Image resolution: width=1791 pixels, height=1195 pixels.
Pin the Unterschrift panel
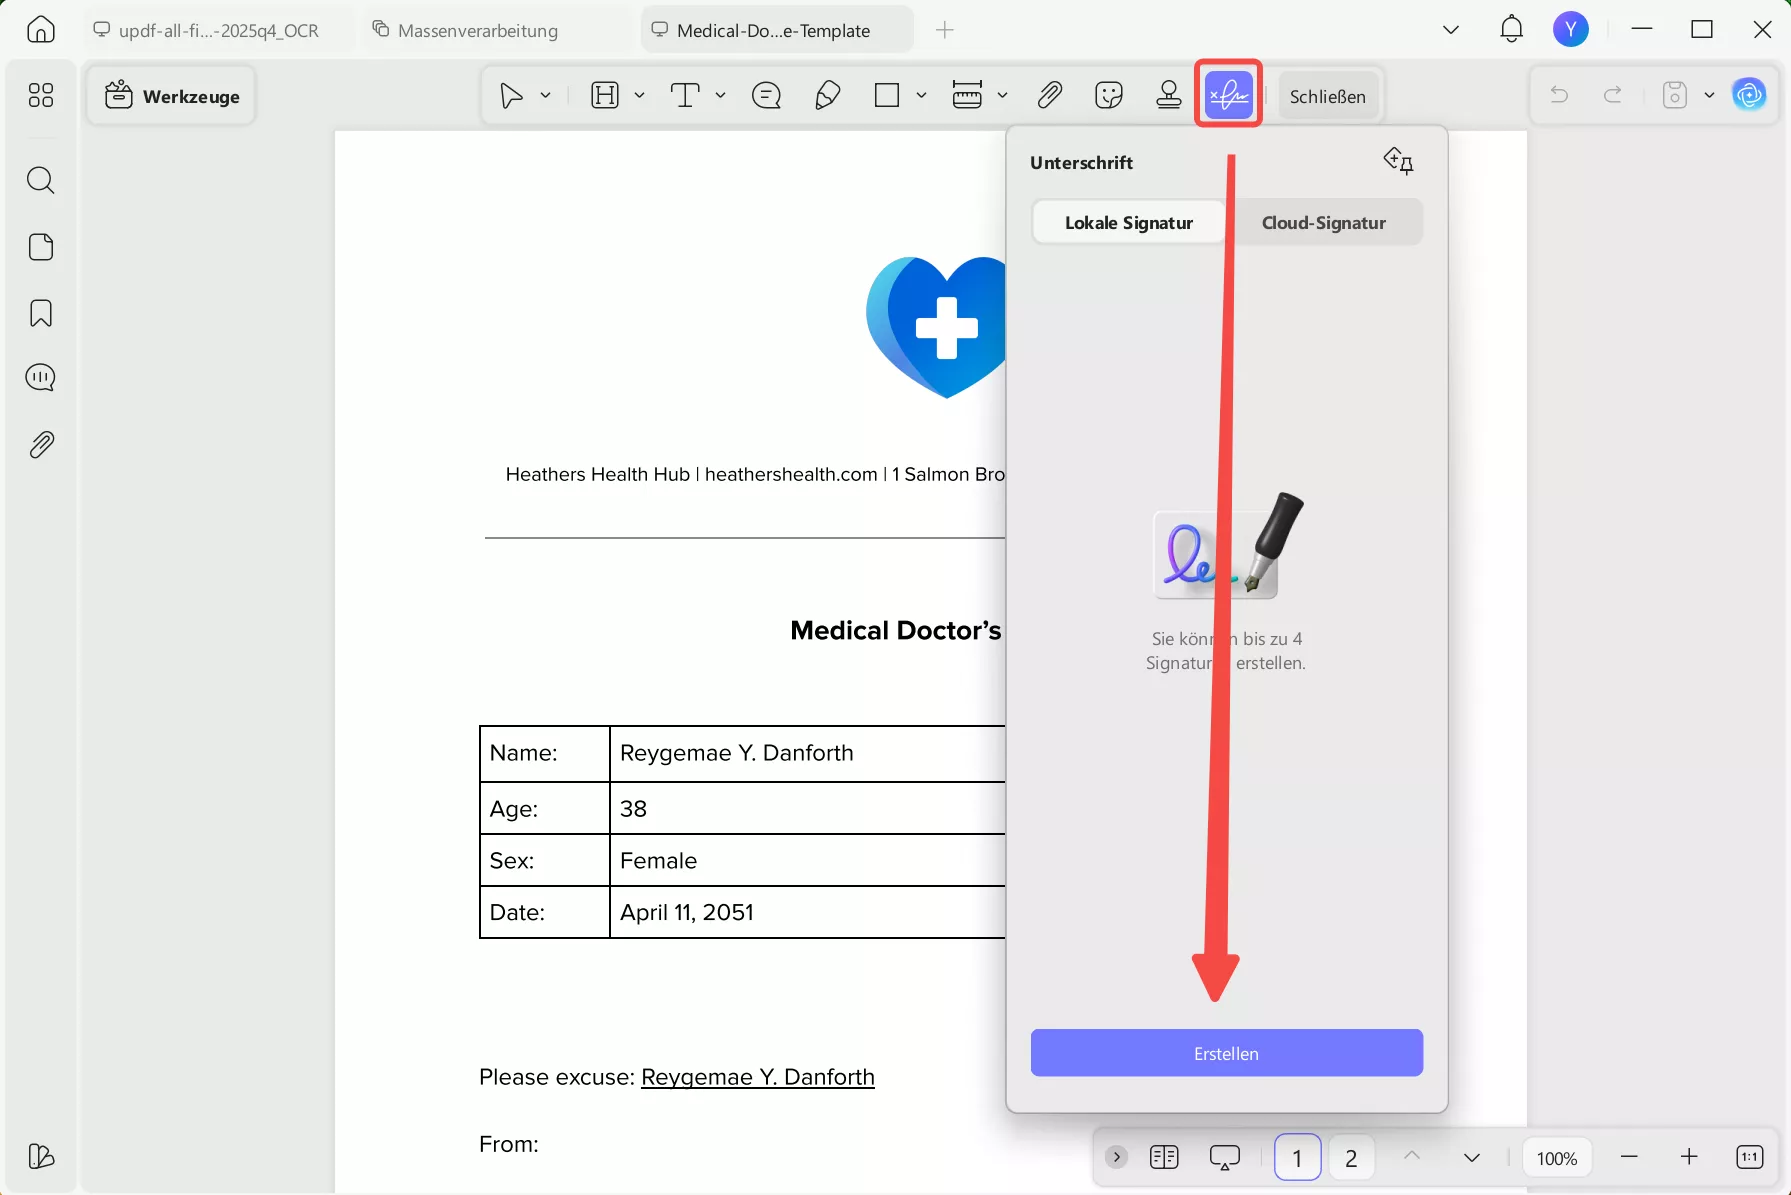click(1398, 161)
